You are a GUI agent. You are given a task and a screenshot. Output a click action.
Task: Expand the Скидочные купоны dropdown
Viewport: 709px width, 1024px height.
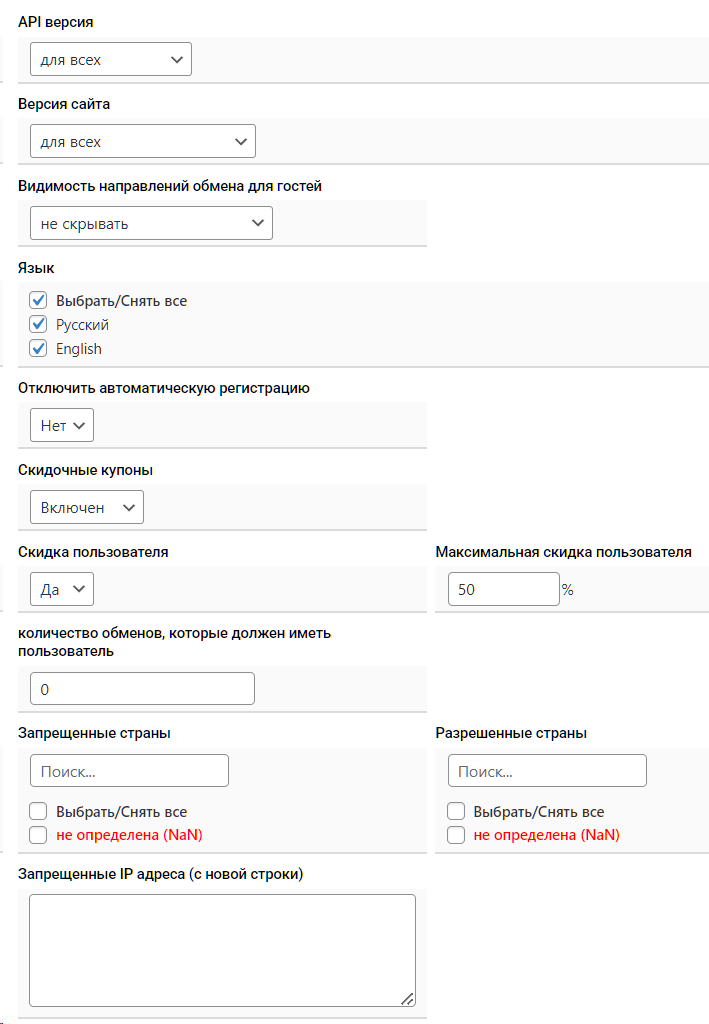87,508
